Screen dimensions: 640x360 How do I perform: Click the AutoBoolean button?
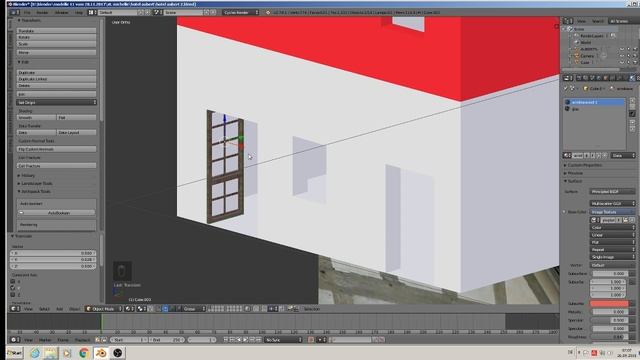click(56, 213)
